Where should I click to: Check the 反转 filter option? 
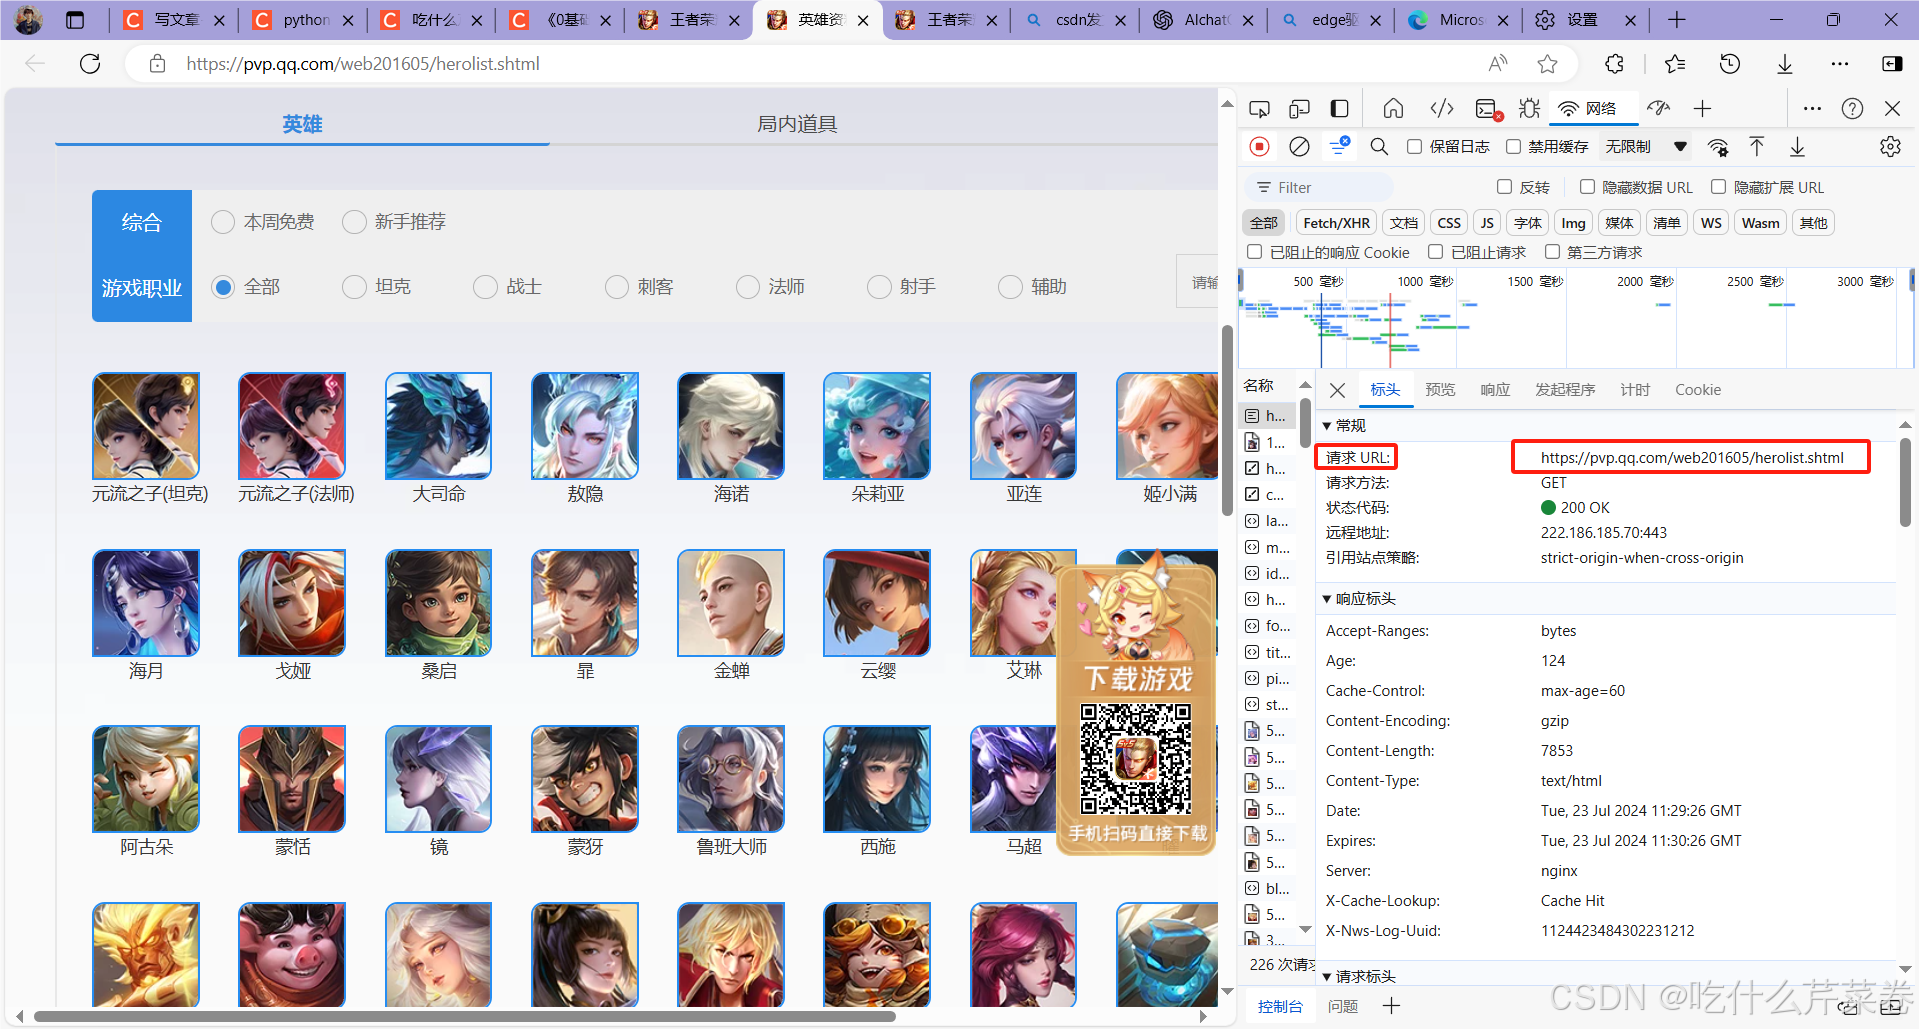point(1504,187)
